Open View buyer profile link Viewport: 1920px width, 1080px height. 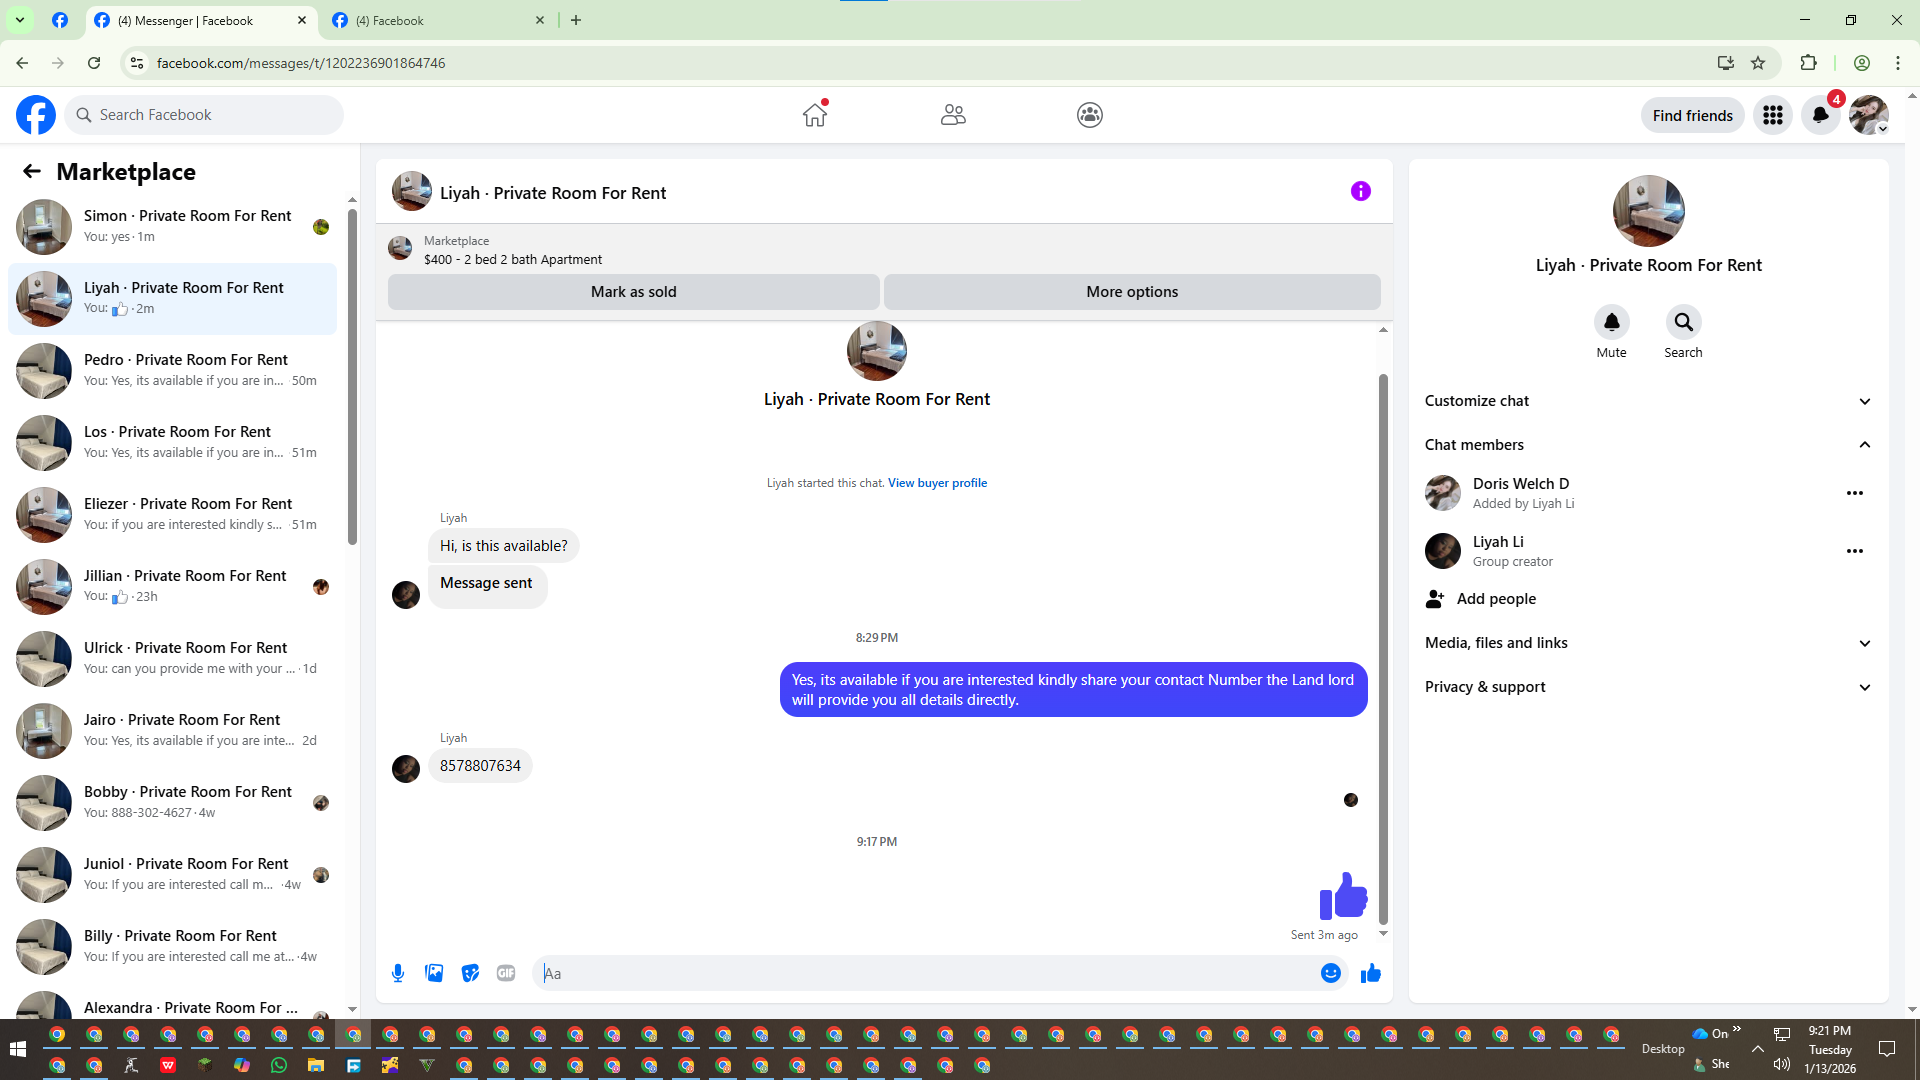(937, 483)
